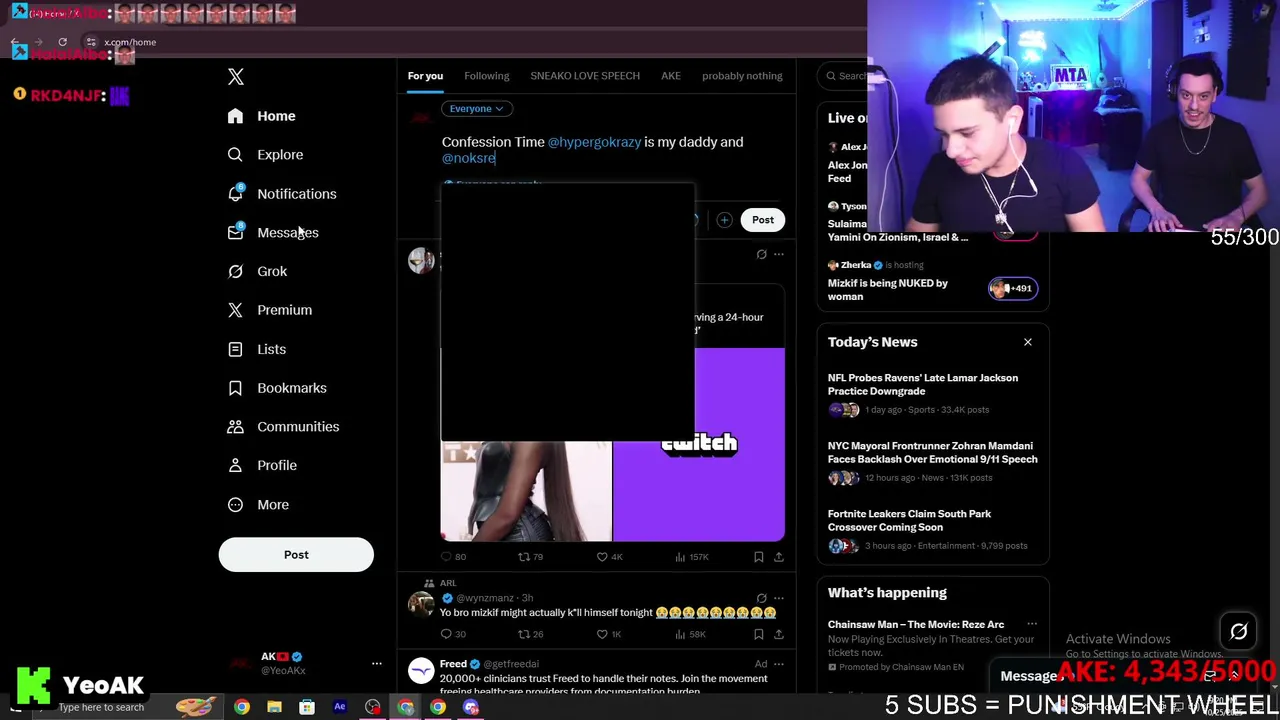
Task: View the Twitch post's 157K views stats
Action: point(692,557)
